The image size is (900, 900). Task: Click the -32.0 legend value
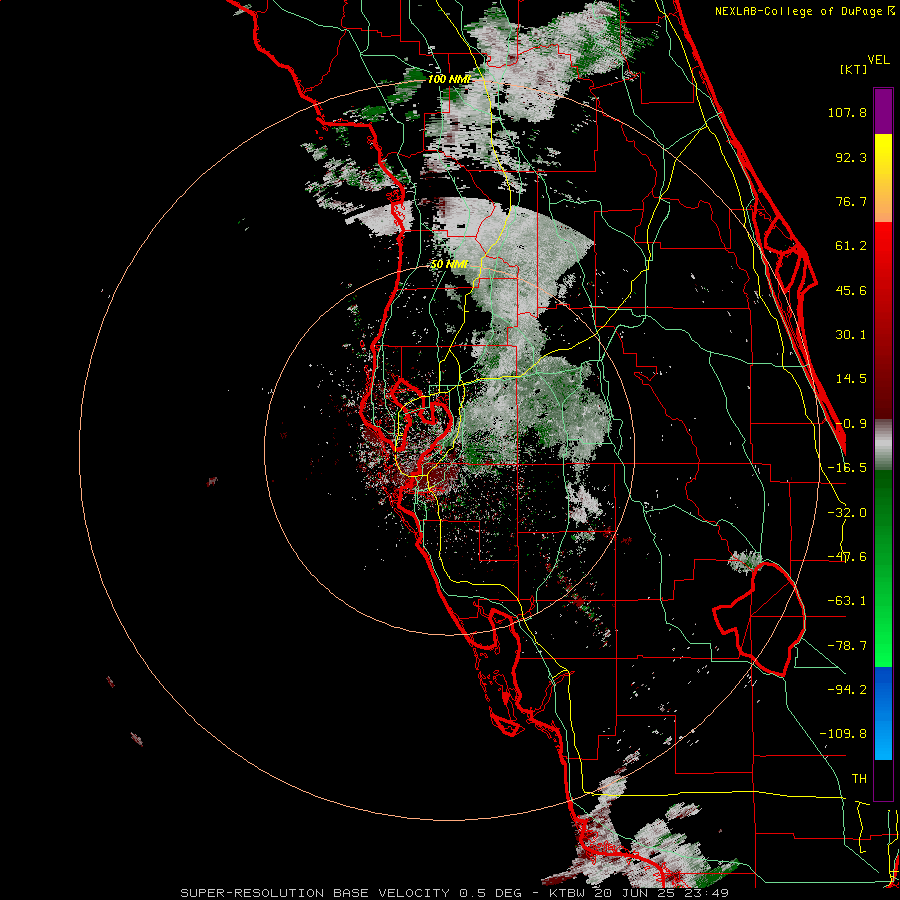tap(847, 513)
